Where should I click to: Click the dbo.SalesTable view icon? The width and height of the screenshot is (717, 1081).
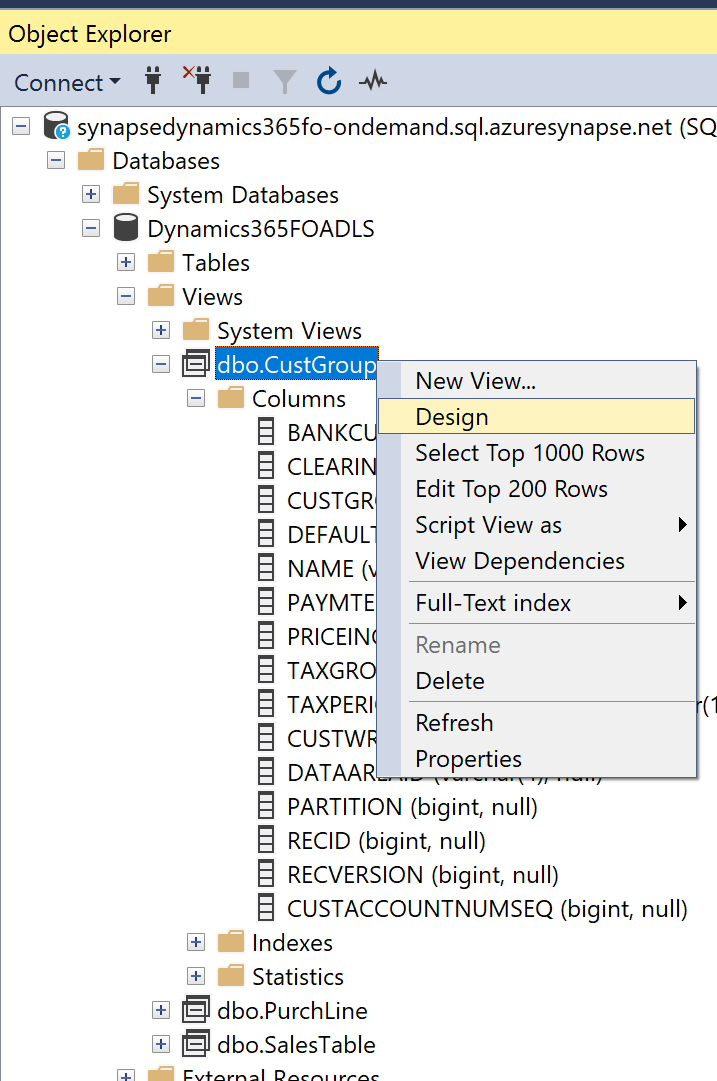196,1044
